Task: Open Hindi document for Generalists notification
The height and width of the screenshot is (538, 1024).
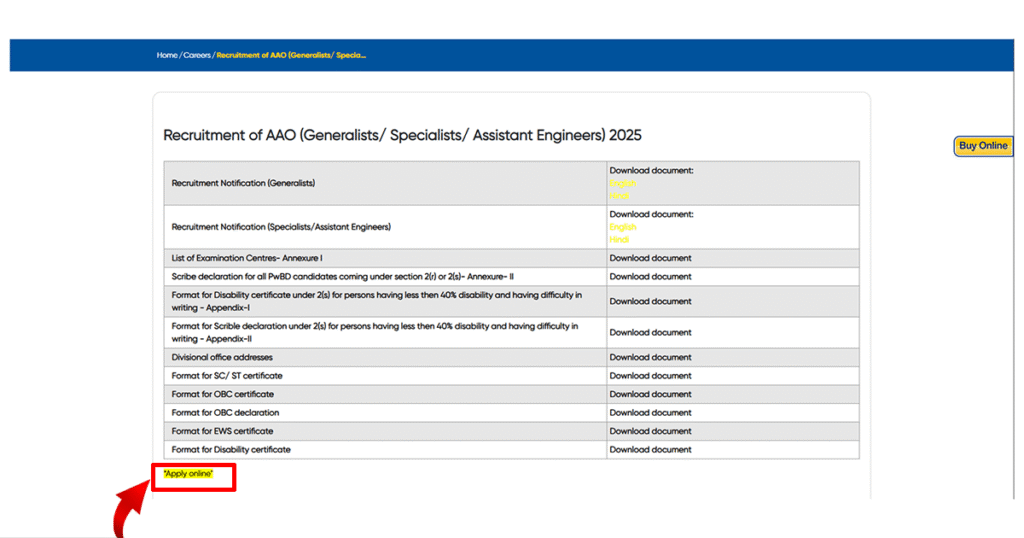Action: [619, 196]
